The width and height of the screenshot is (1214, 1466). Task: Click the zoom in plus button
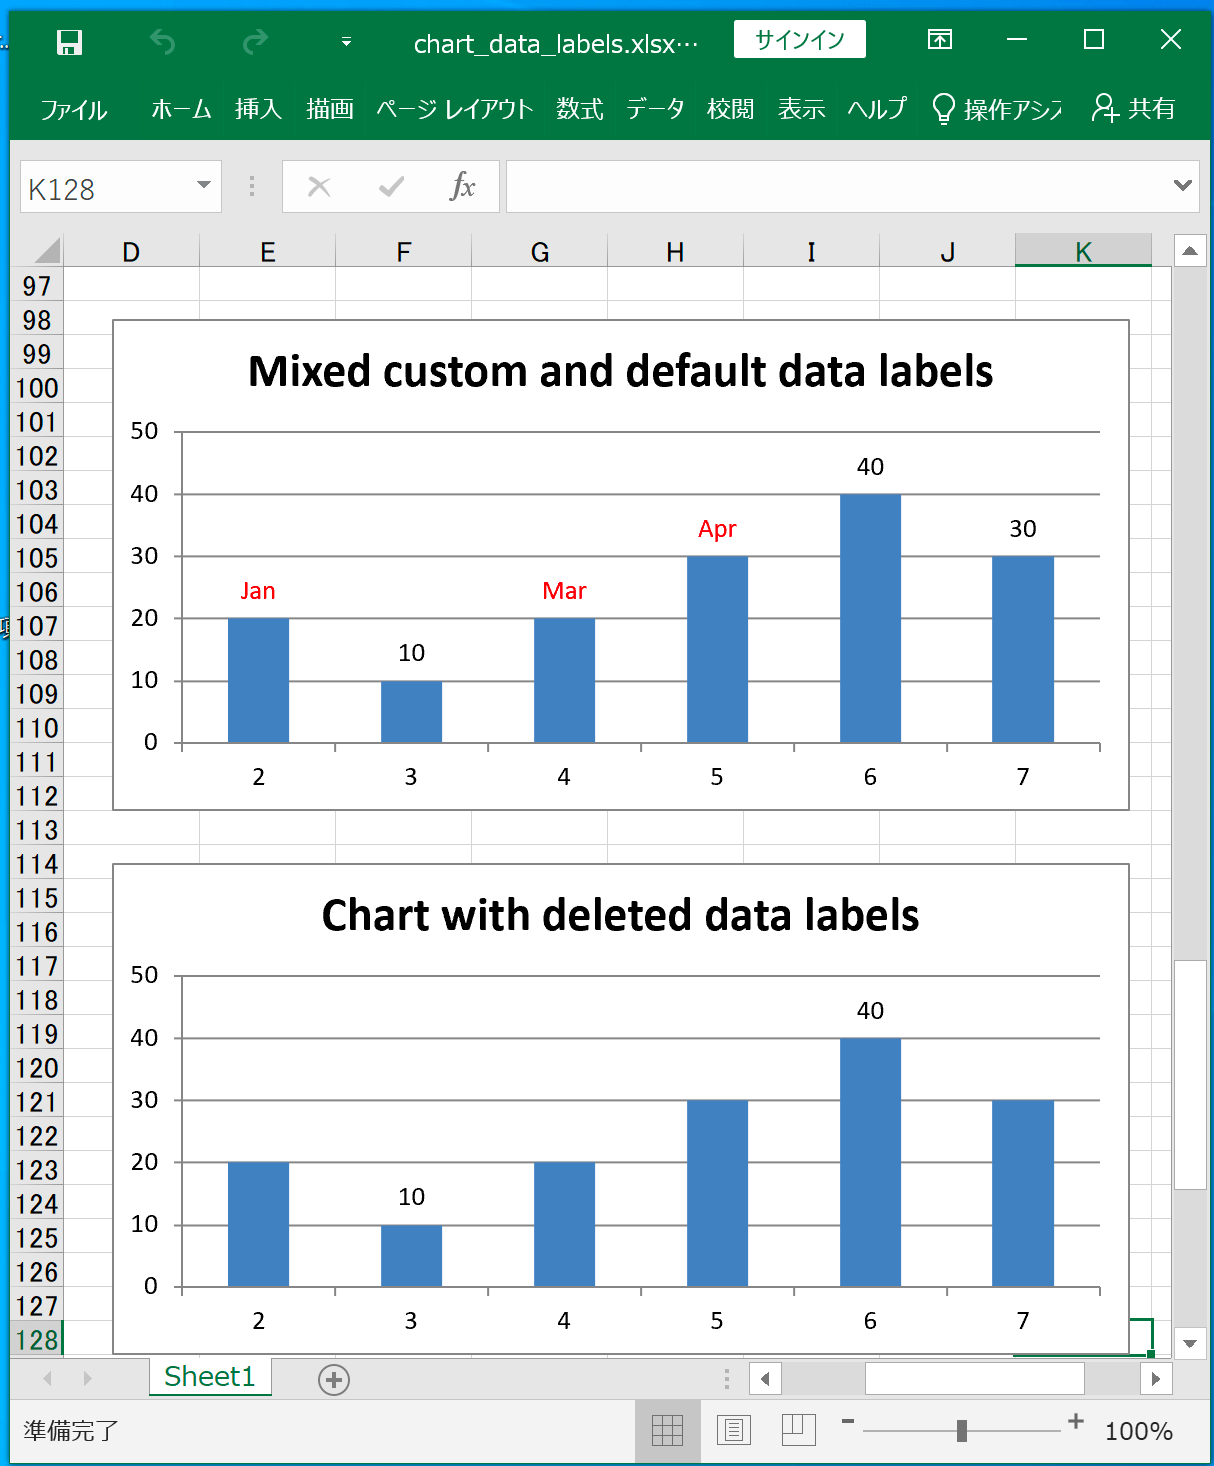click(1076, 1421)
